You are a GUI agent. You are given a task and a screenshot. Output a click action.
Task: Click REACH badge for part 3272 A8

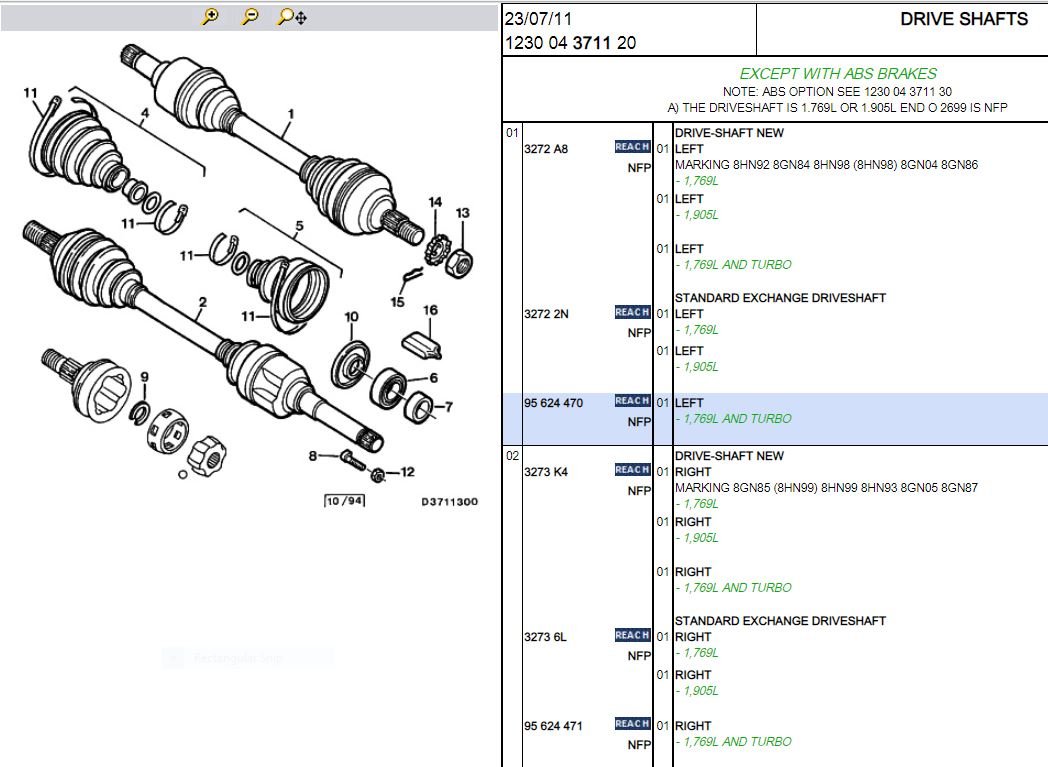click(632, 147)
